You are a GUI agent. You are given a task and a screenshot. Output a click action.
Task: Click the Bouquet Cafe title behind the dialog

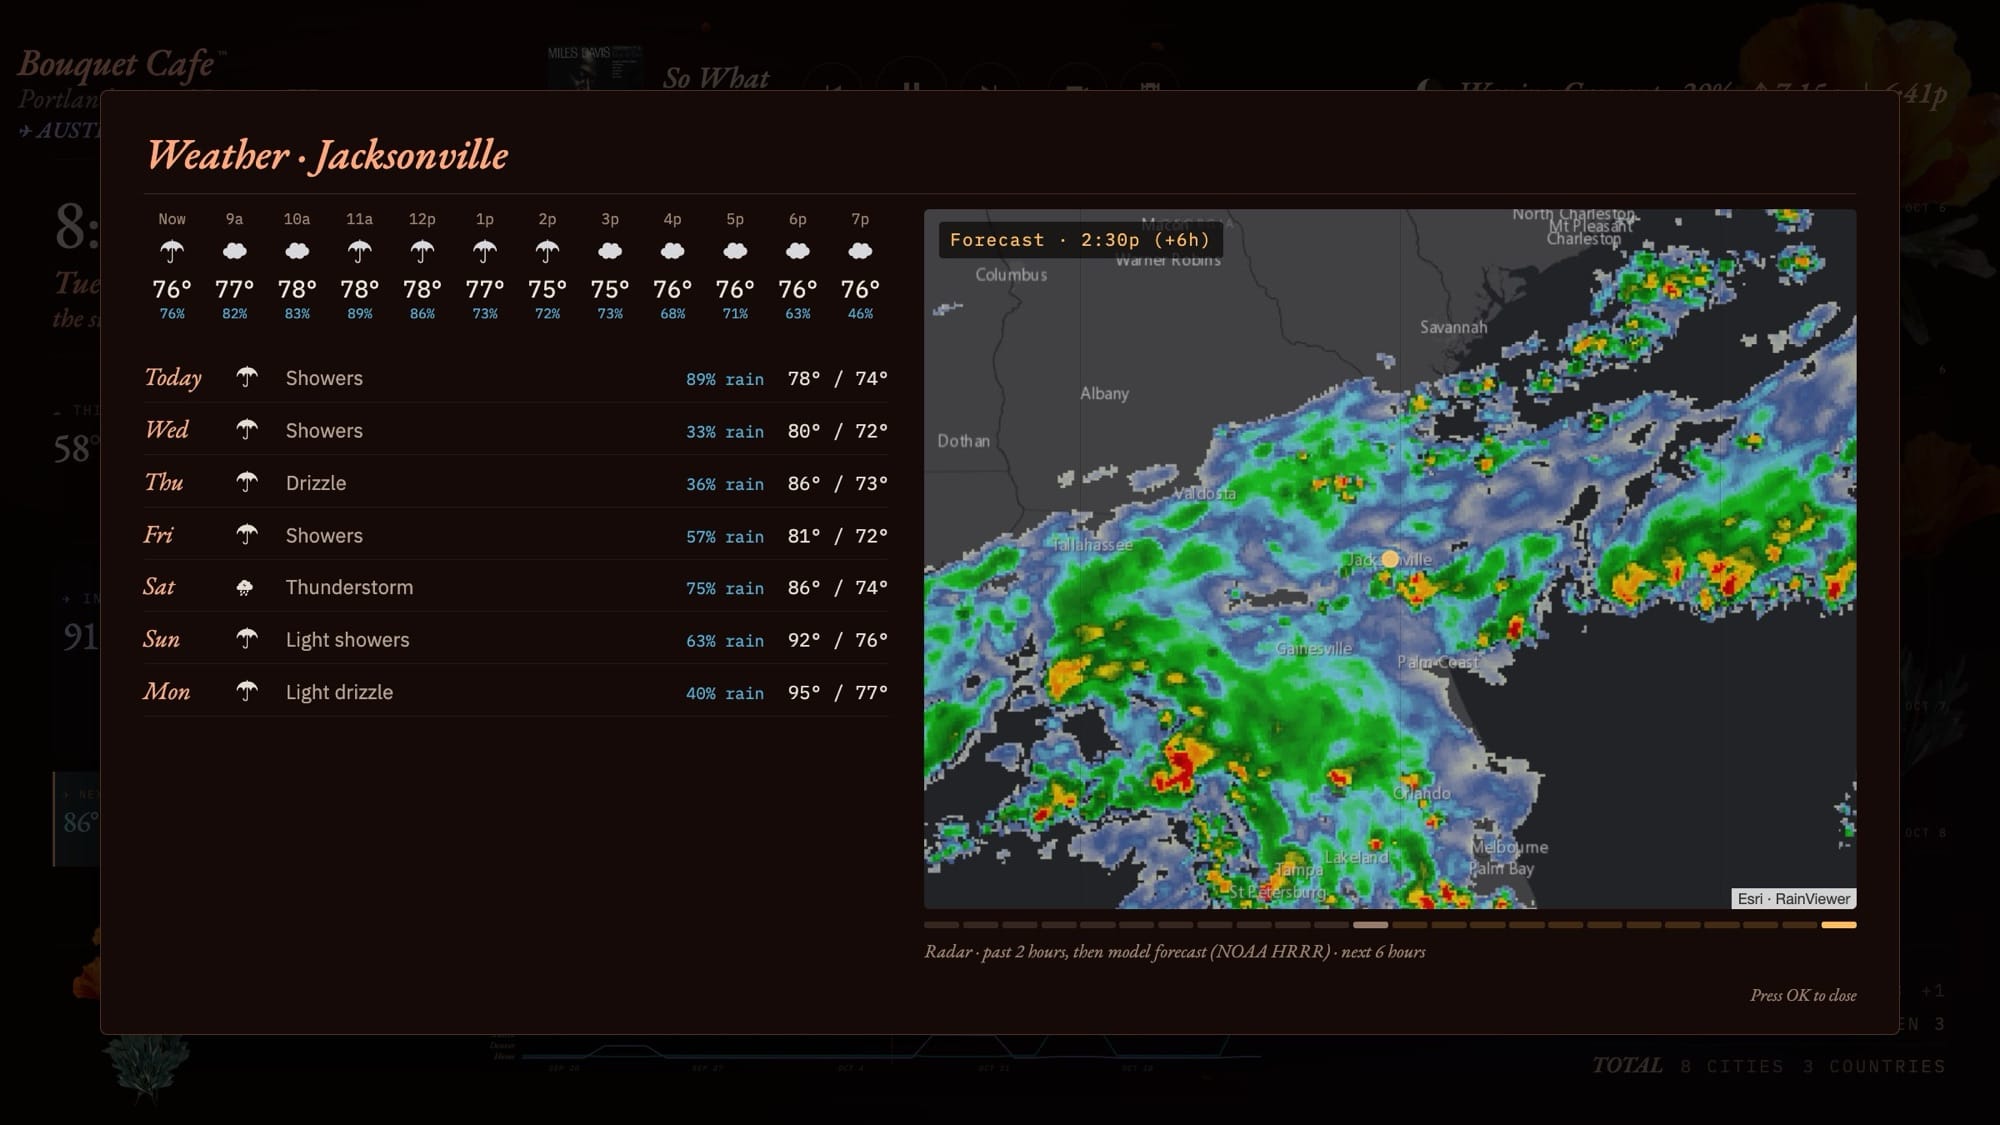(116, 64)
